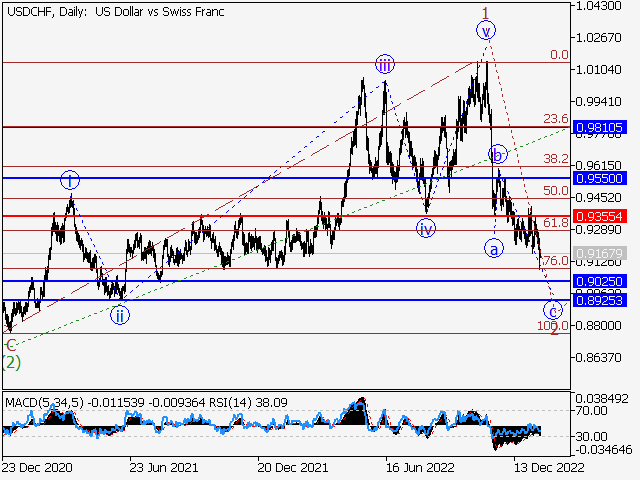The height and width of the screenshot is (480, 640).
Task: Click the indicator axis value -0.034646
Action: point(602,449)
